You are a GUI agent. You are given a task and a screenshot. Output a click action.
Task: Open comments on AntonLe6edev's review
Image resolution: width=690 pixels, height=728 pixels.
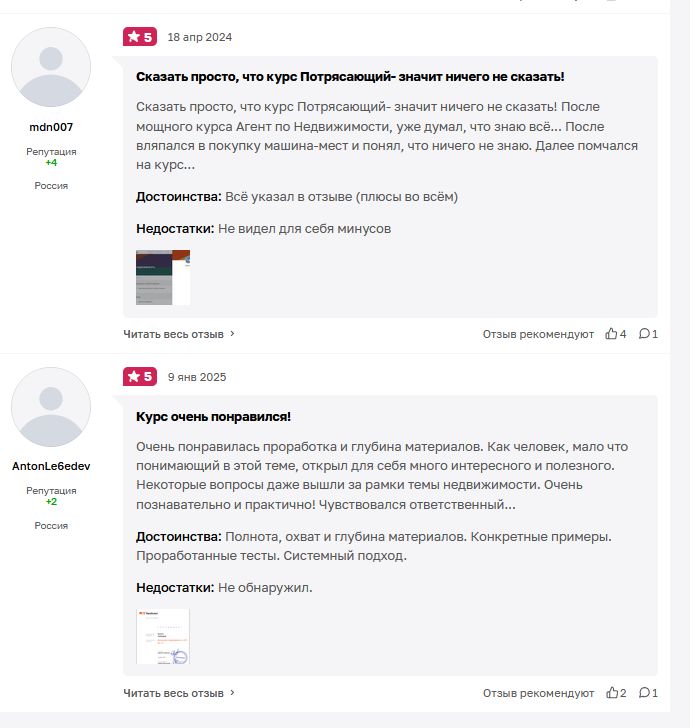[x=644, y=692]
